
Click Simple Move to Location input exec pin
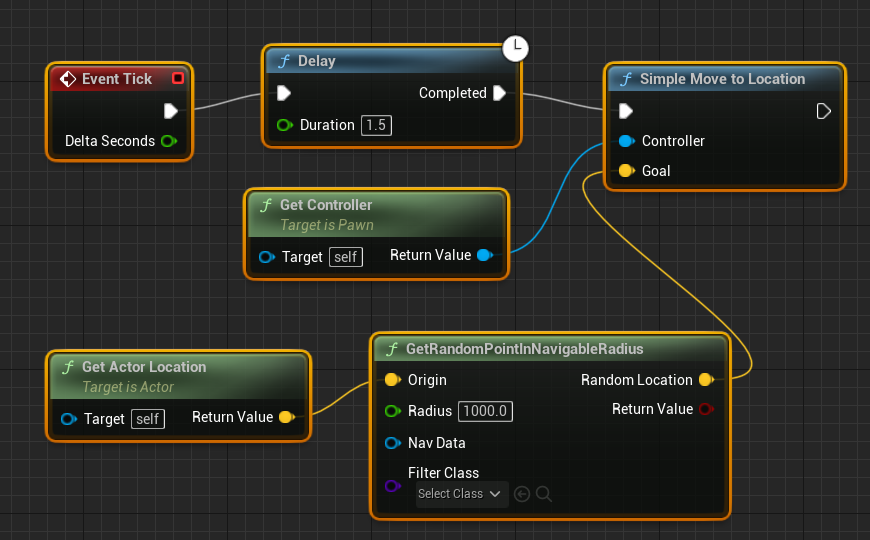click(x=626, y=111)
